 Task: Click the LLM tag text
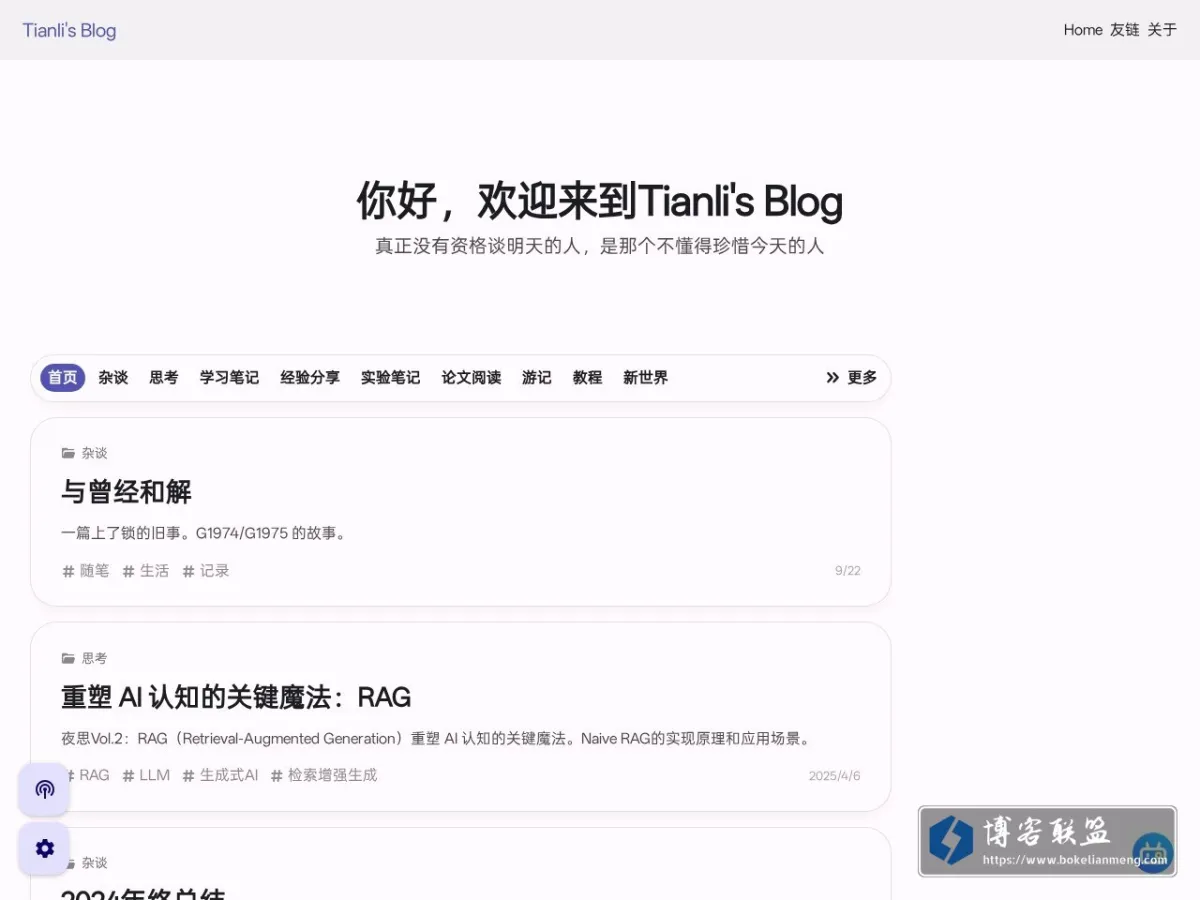coord(155,775)
